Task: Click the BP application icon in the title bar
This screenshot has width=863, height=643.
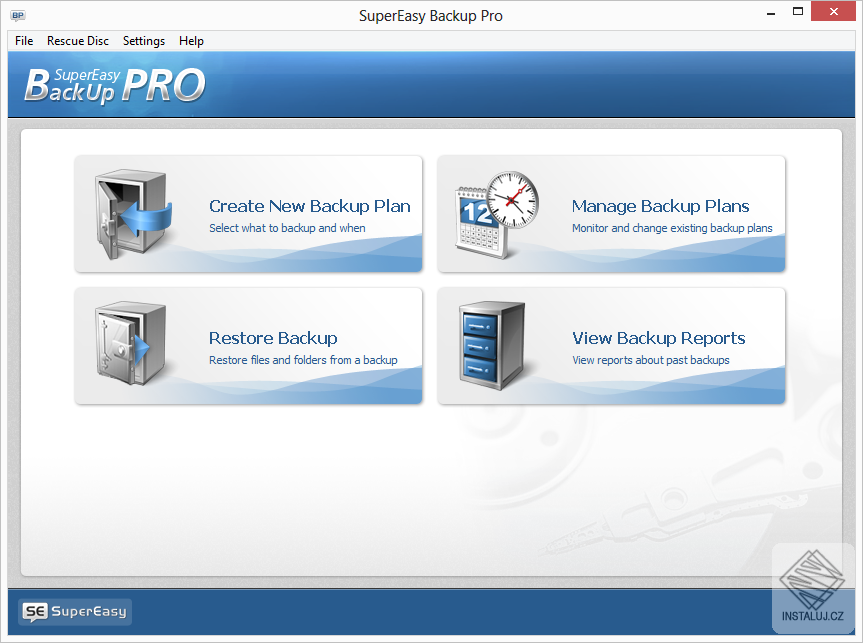Action: click(17, 15)
